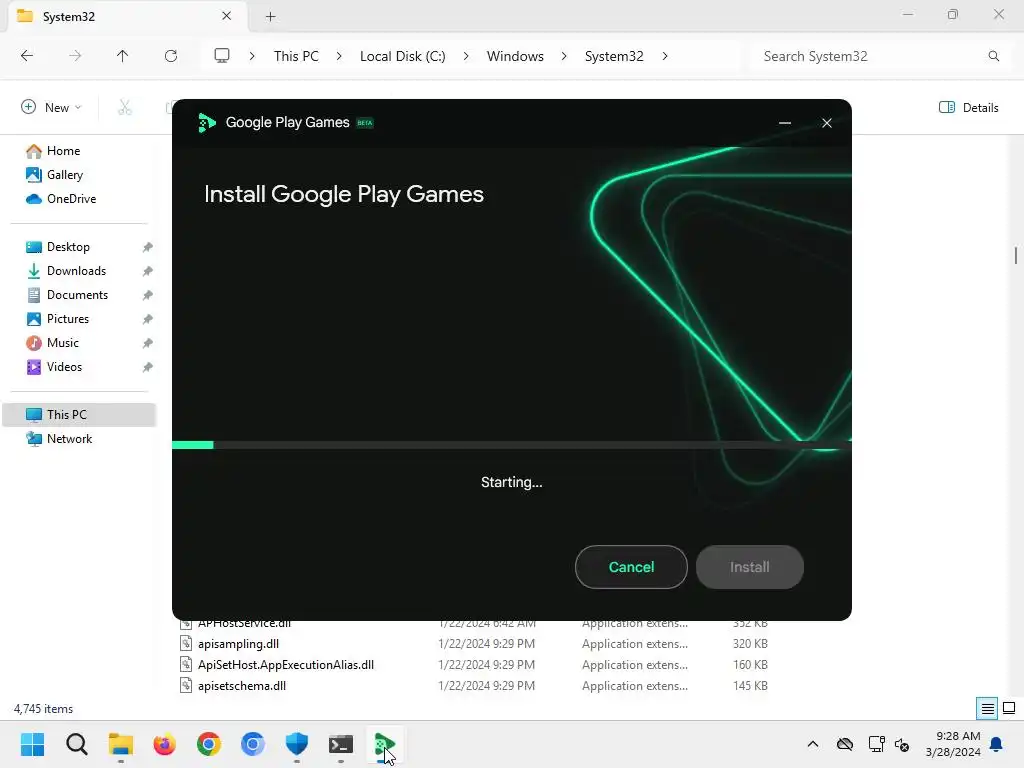Open Documents quick access folder
Screen dimensions: 1024x768
point(77,295)
